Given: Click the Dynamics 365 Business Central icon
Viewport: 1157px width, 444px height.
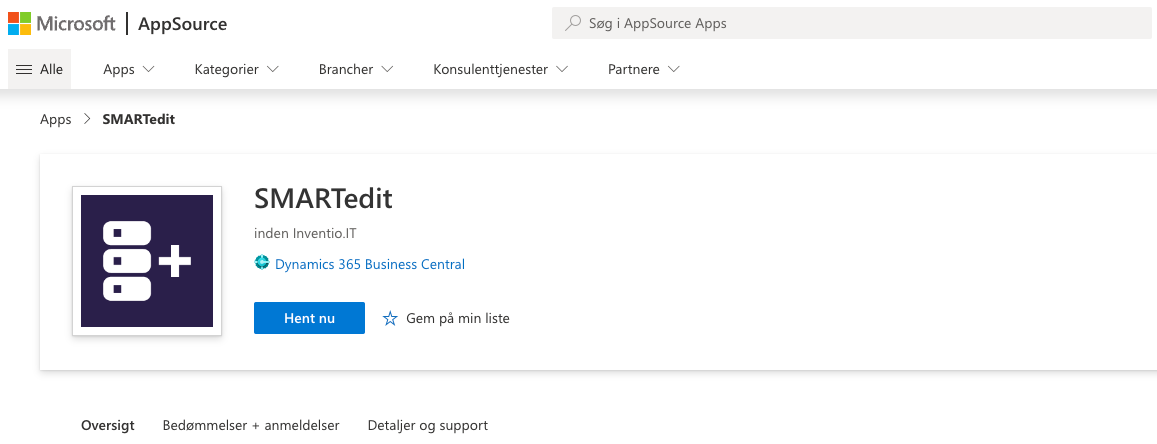Looking at the screenshot, I should [262, 264].
